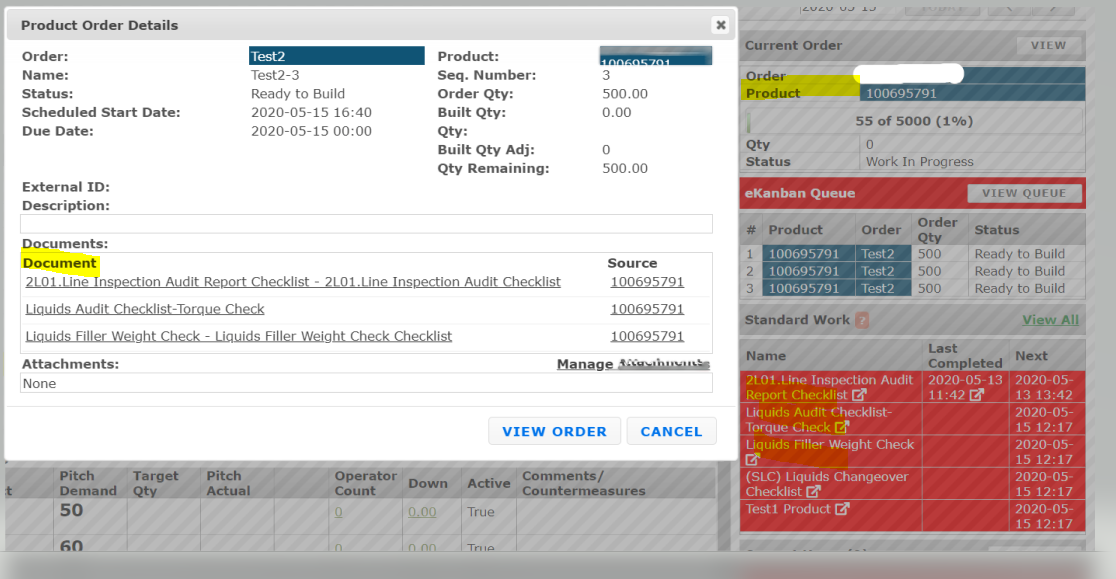Click the Description input field

pos(367,223)
